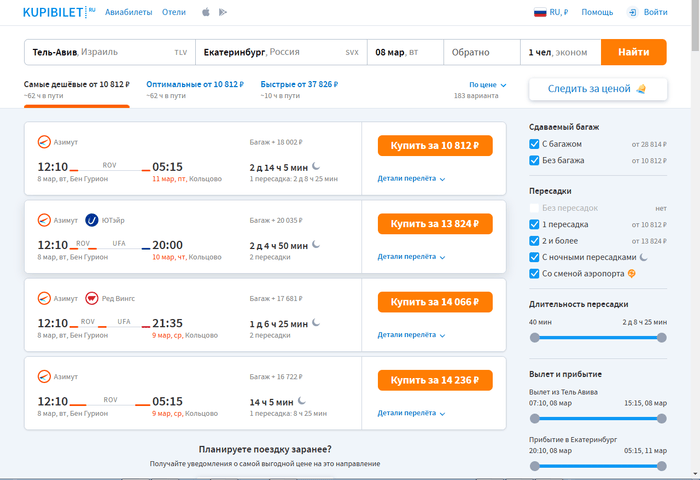
Task: Click 'Купить за 13 824 ₽' button
Action: pyautogui.click(x=435, y=224)
